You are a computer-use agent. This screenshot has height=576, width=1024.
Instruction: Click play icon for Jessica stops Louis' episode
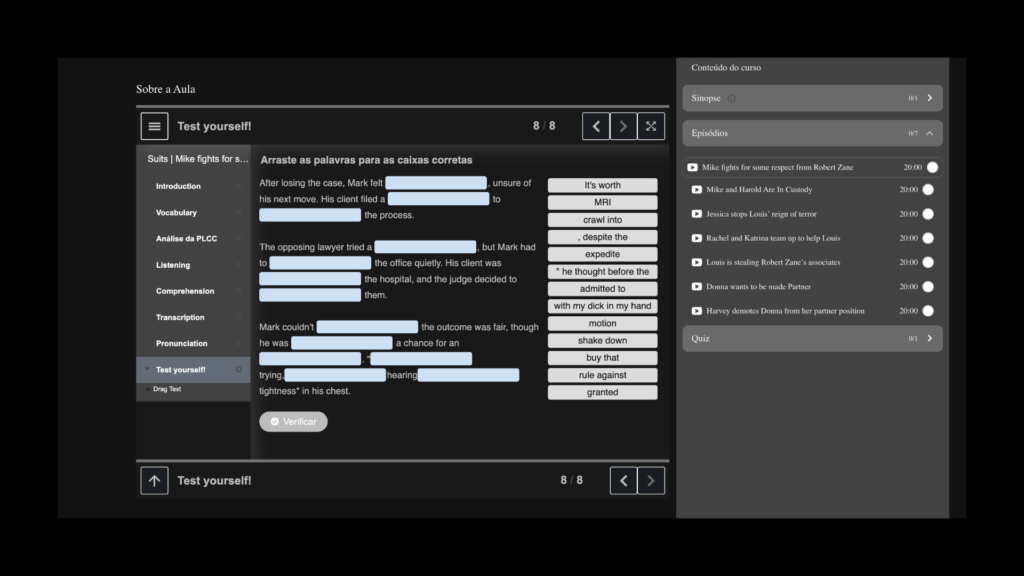(697, 214)
